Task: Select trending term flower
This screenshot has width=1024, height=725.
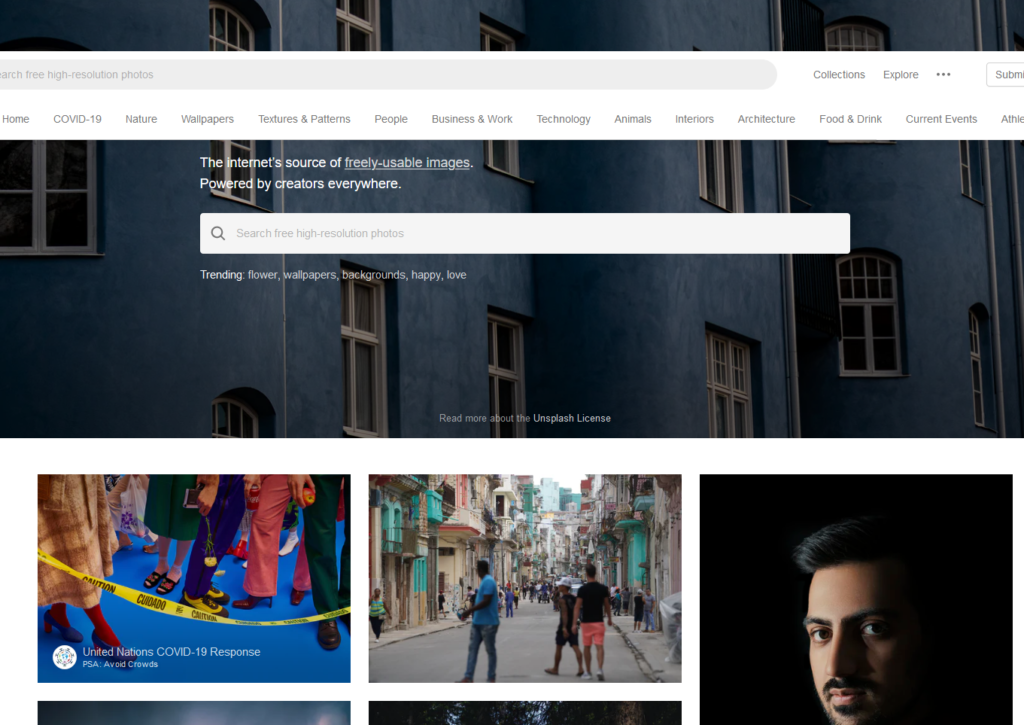Action: 263,275
